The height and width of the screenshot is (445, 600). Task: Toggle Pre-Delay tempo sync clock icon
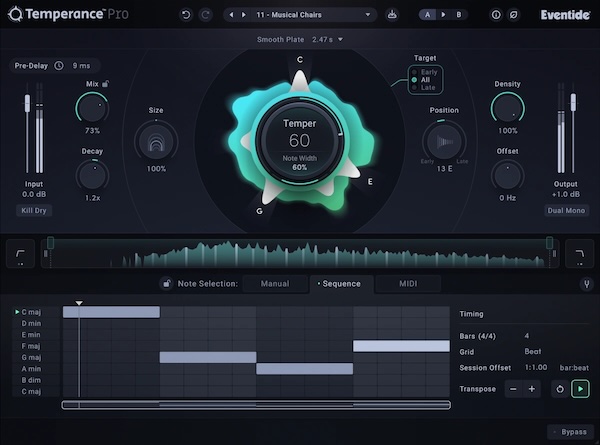[x=59, y=66]
